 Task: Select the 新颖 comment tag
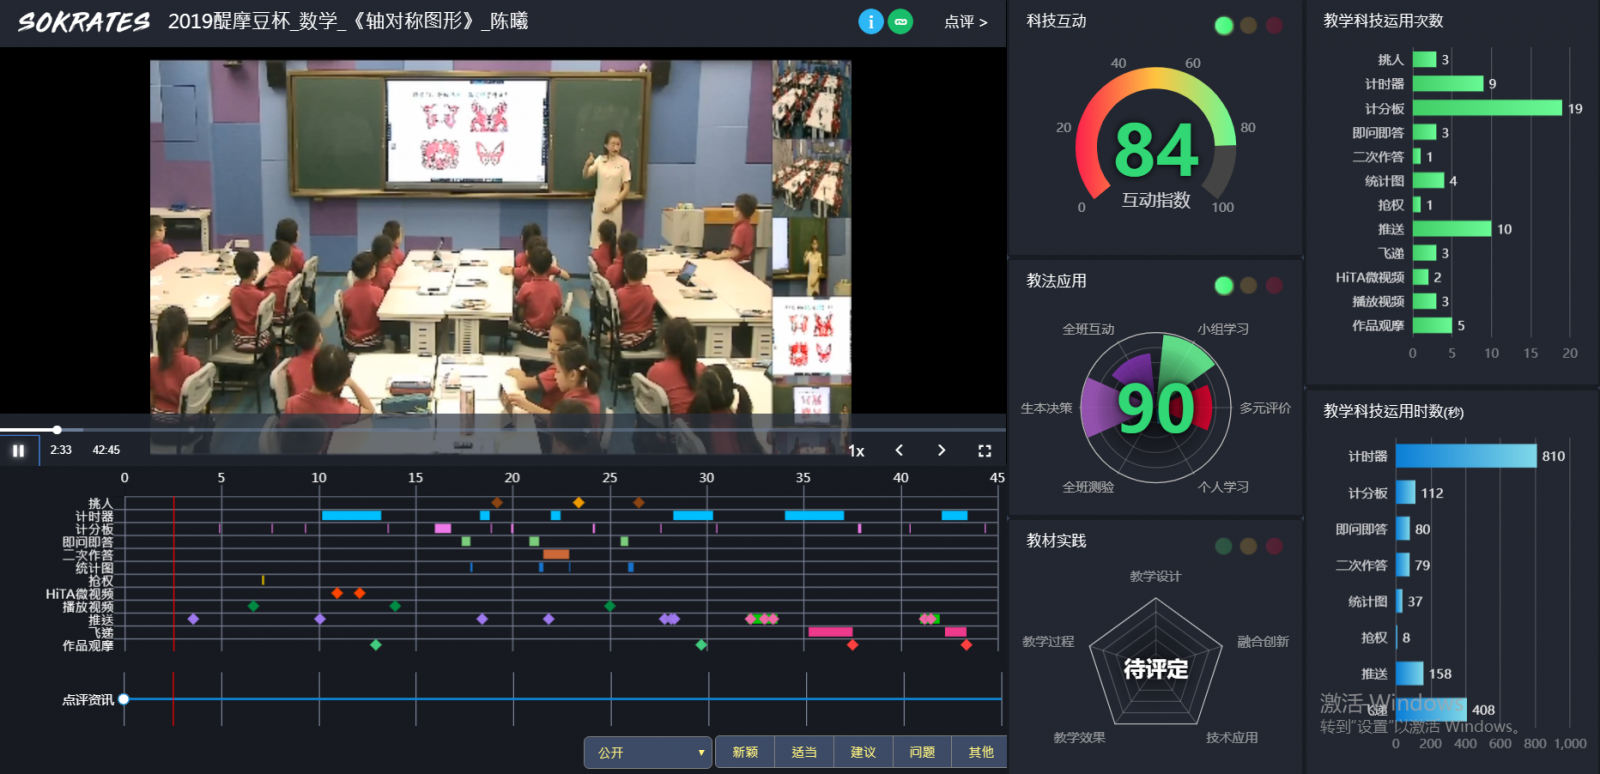point(745,752)
